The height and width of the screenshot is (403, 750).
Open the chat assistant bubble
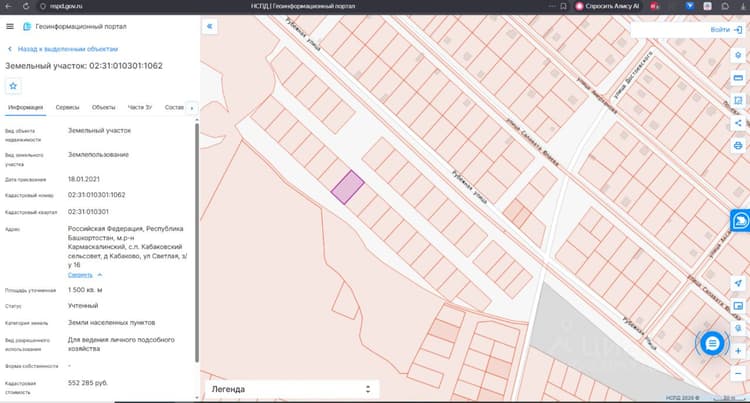(712, 343)
